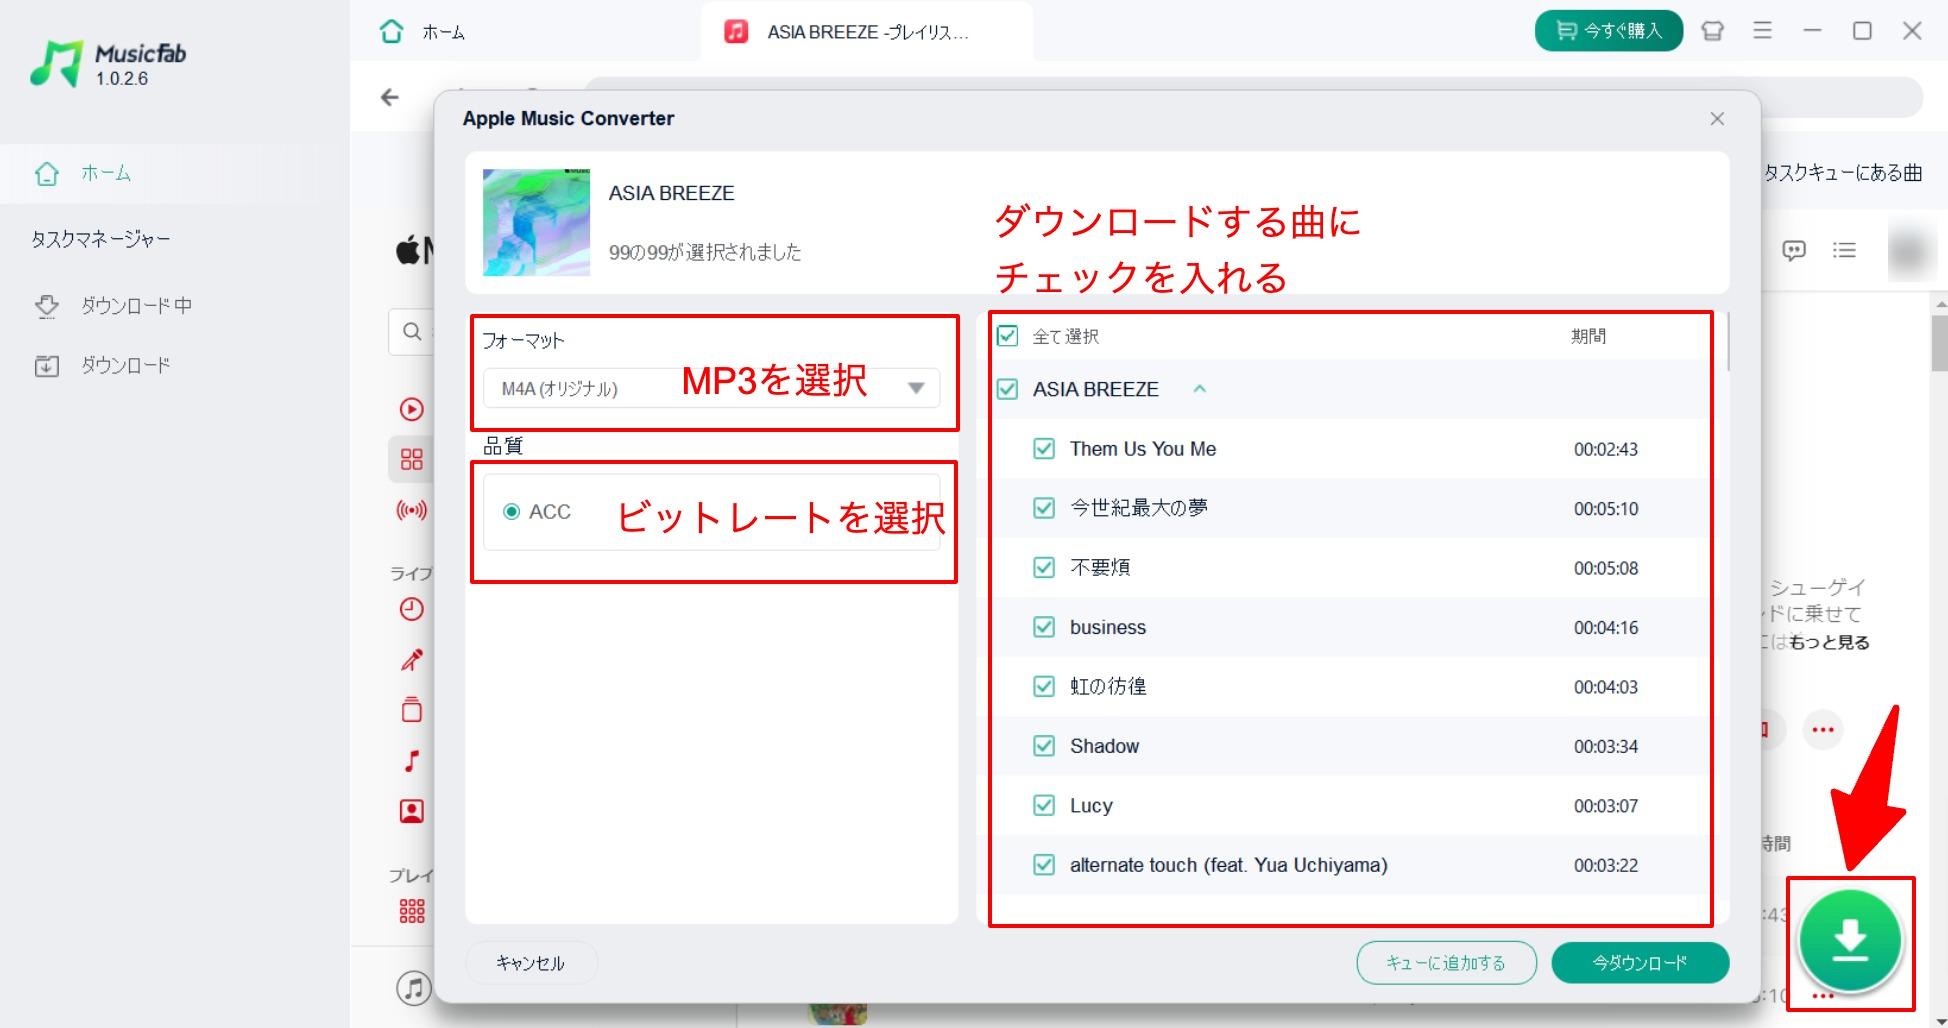Uncheck the Shadow track

[1044, 746]
